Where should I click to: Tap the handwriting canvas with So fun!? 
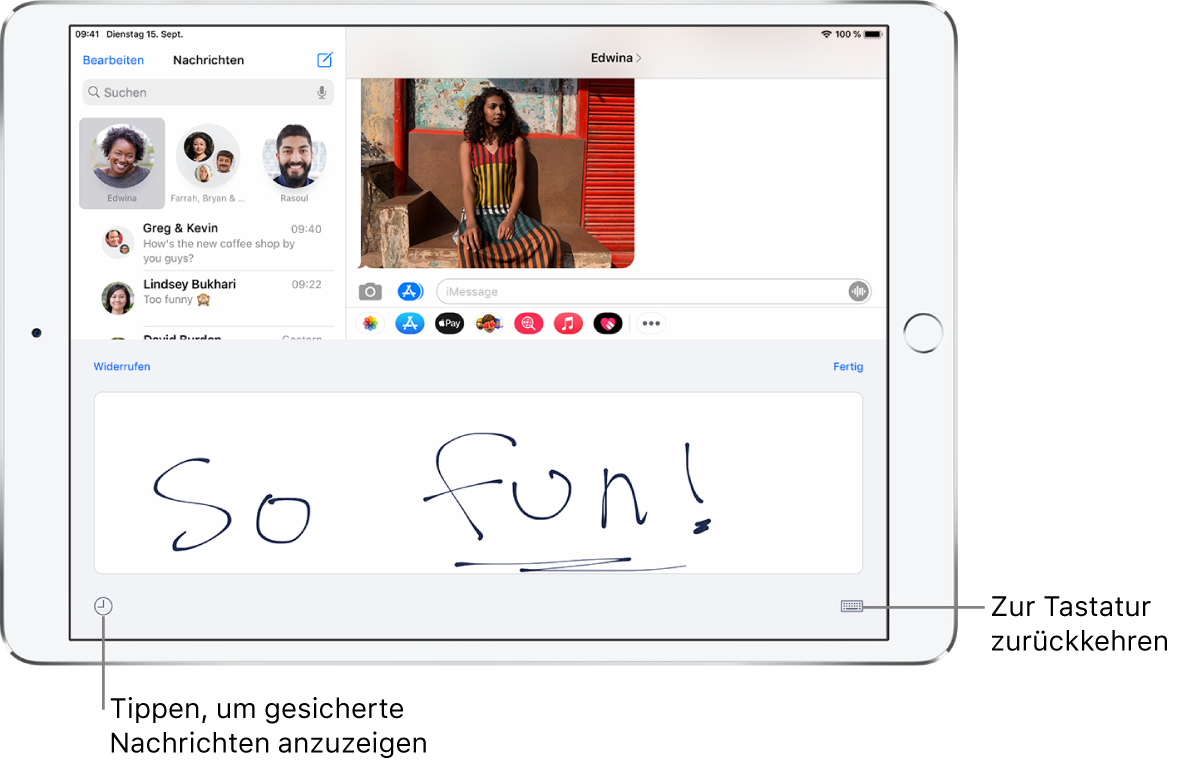(478, 483)
